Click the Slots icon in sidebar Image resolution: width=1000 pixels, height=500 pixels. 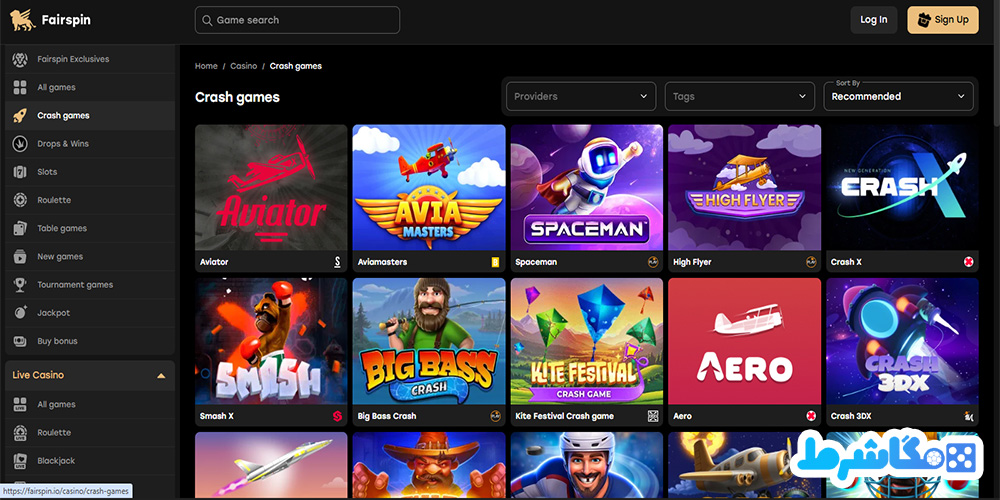(x=20, y=172)
